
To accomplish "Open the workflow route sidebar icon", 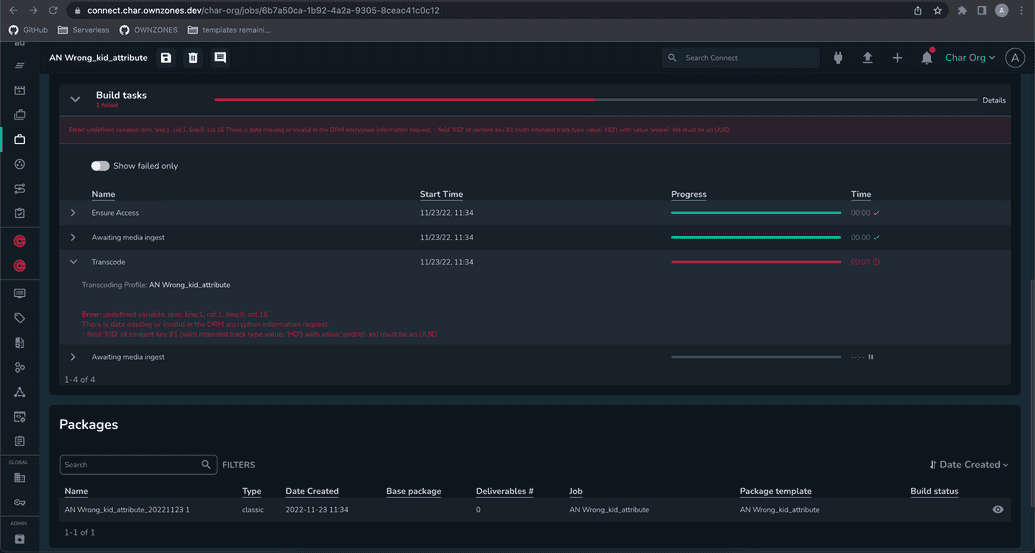I will [20, 189].
